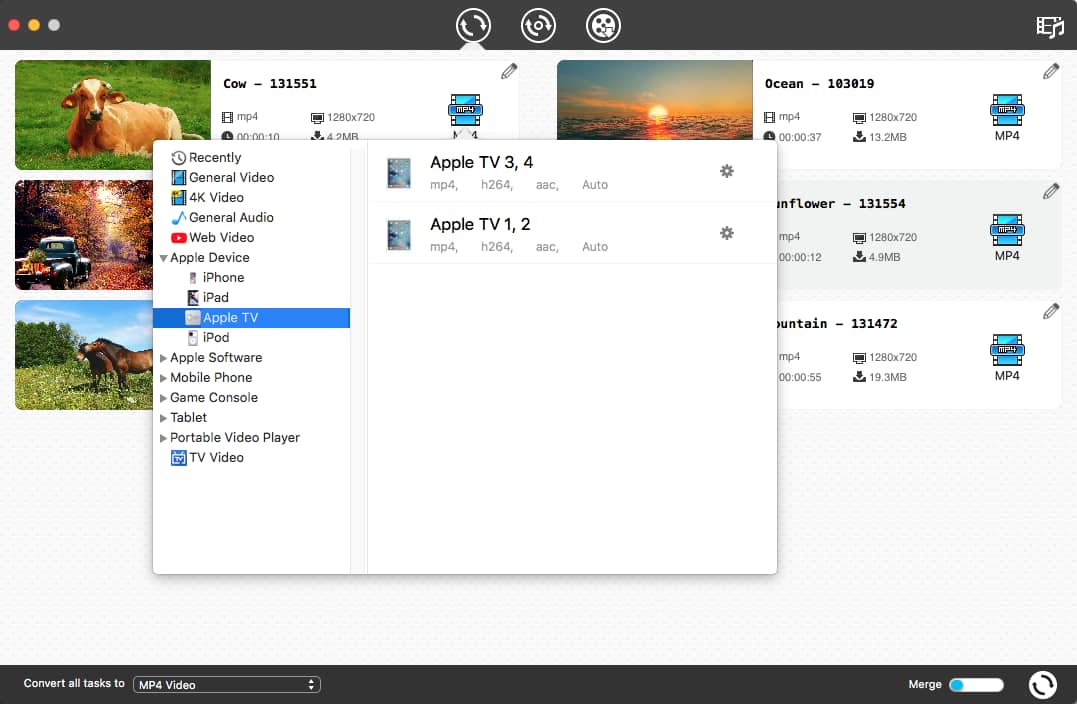The image size is (1077, 704).
Task: Click the Ocean sunset video thumbnail
Action: (655, 100)
